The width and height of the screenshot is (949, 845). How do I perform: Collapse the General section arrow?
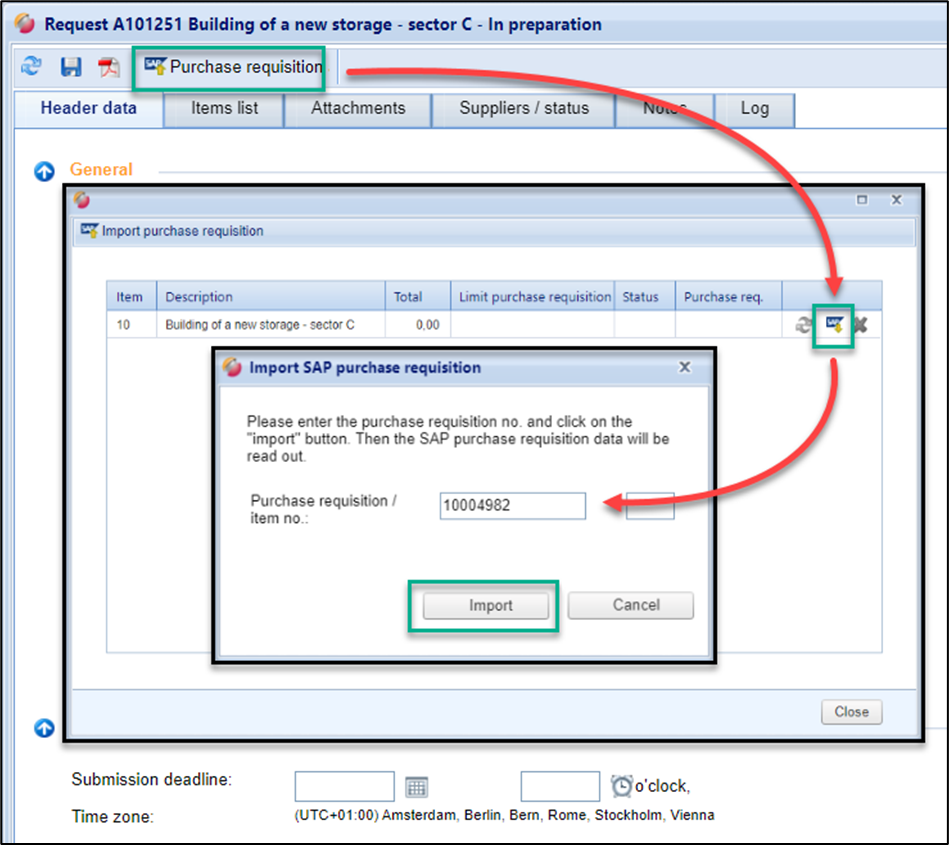point(44,171)
